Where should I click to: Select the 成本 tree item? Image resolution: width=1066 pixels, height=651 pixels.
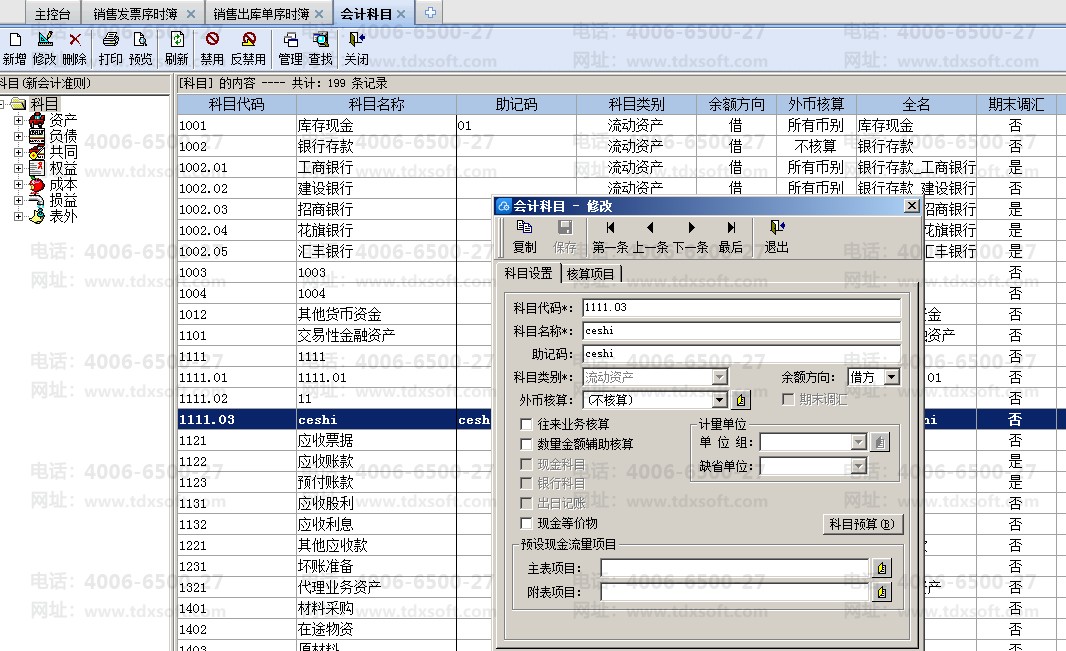(63, 185)
